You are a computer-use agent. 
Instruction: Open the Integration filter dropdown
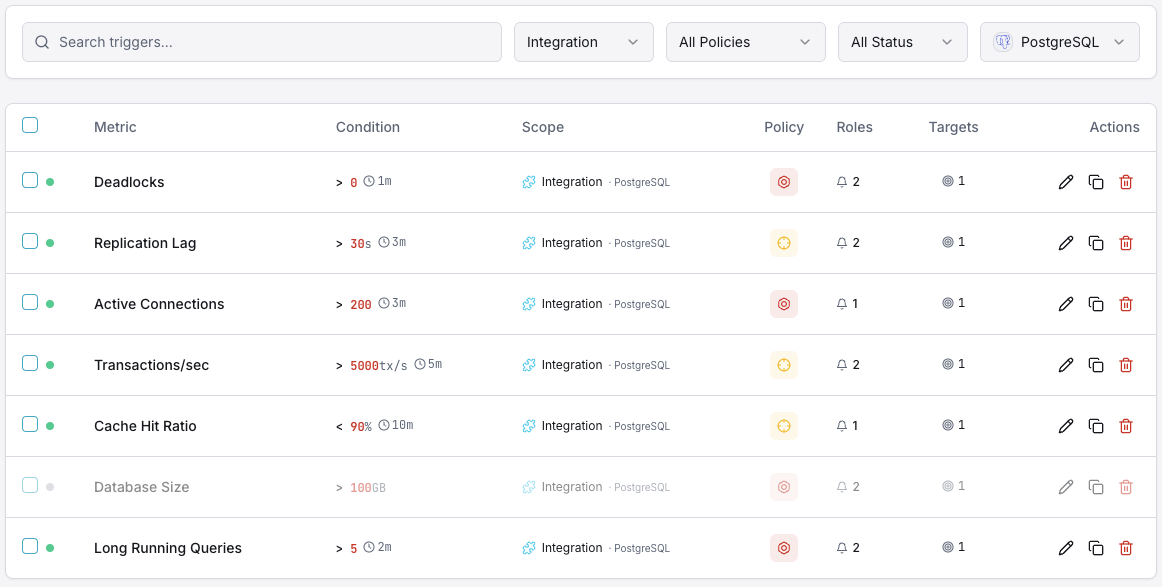coord(583,42)
